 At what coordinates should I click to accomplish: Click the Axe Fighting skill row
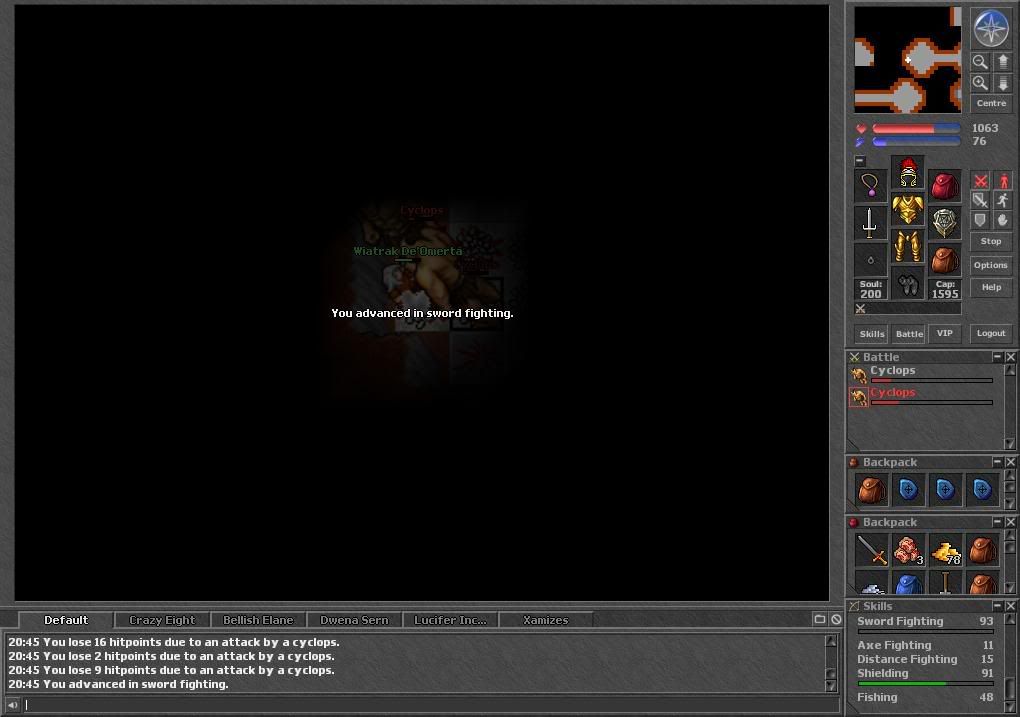point(925,645)
